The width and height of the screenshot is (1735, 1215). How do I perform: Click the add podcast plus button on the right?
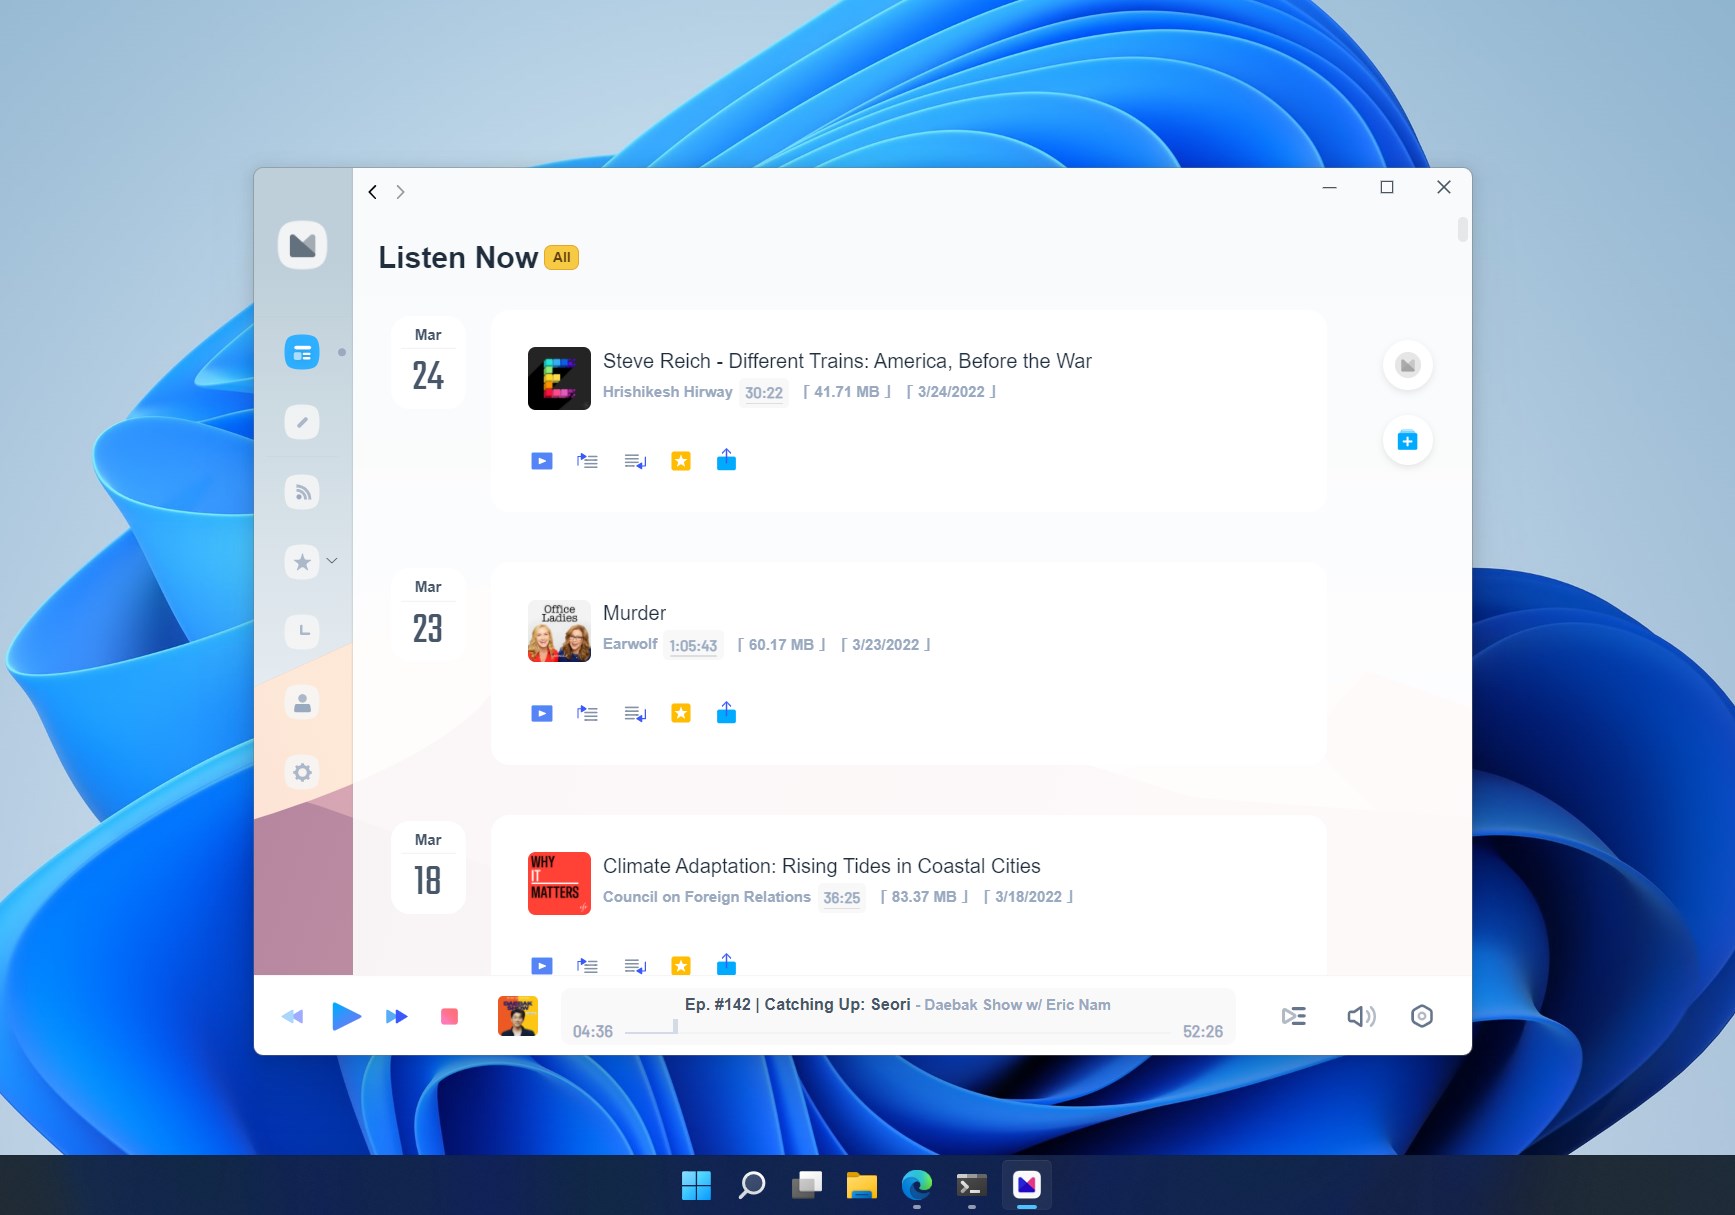coord(1407,440)
